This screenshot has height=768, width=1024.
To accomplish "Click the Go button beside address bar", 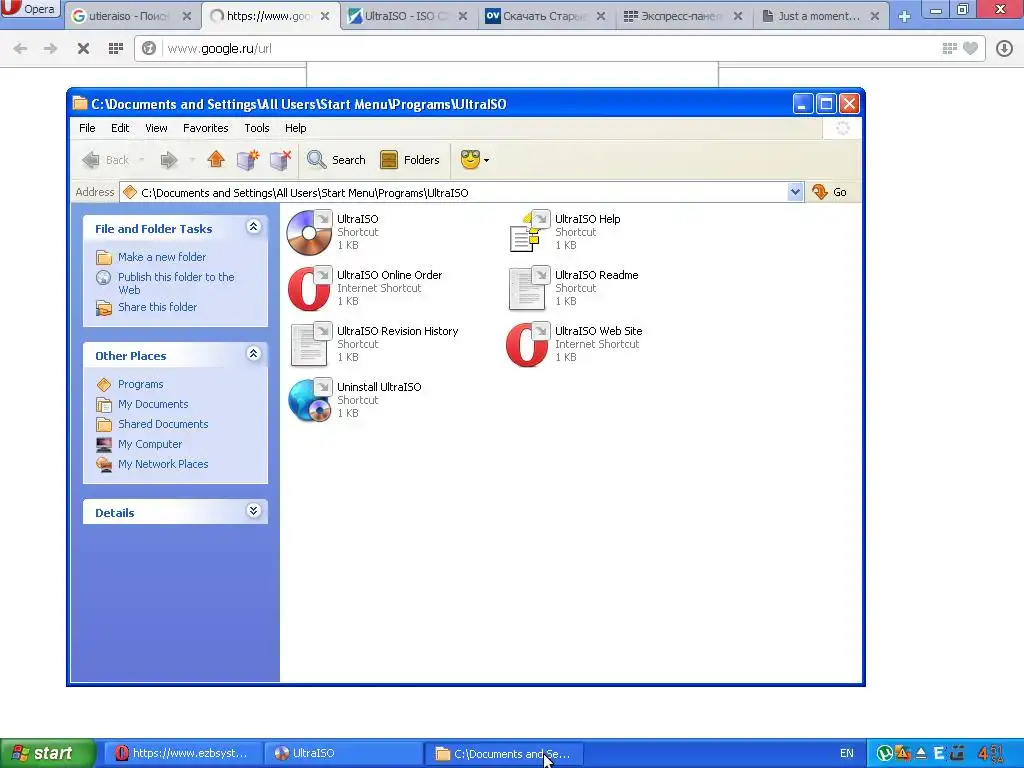I will (x=829, y=192).
